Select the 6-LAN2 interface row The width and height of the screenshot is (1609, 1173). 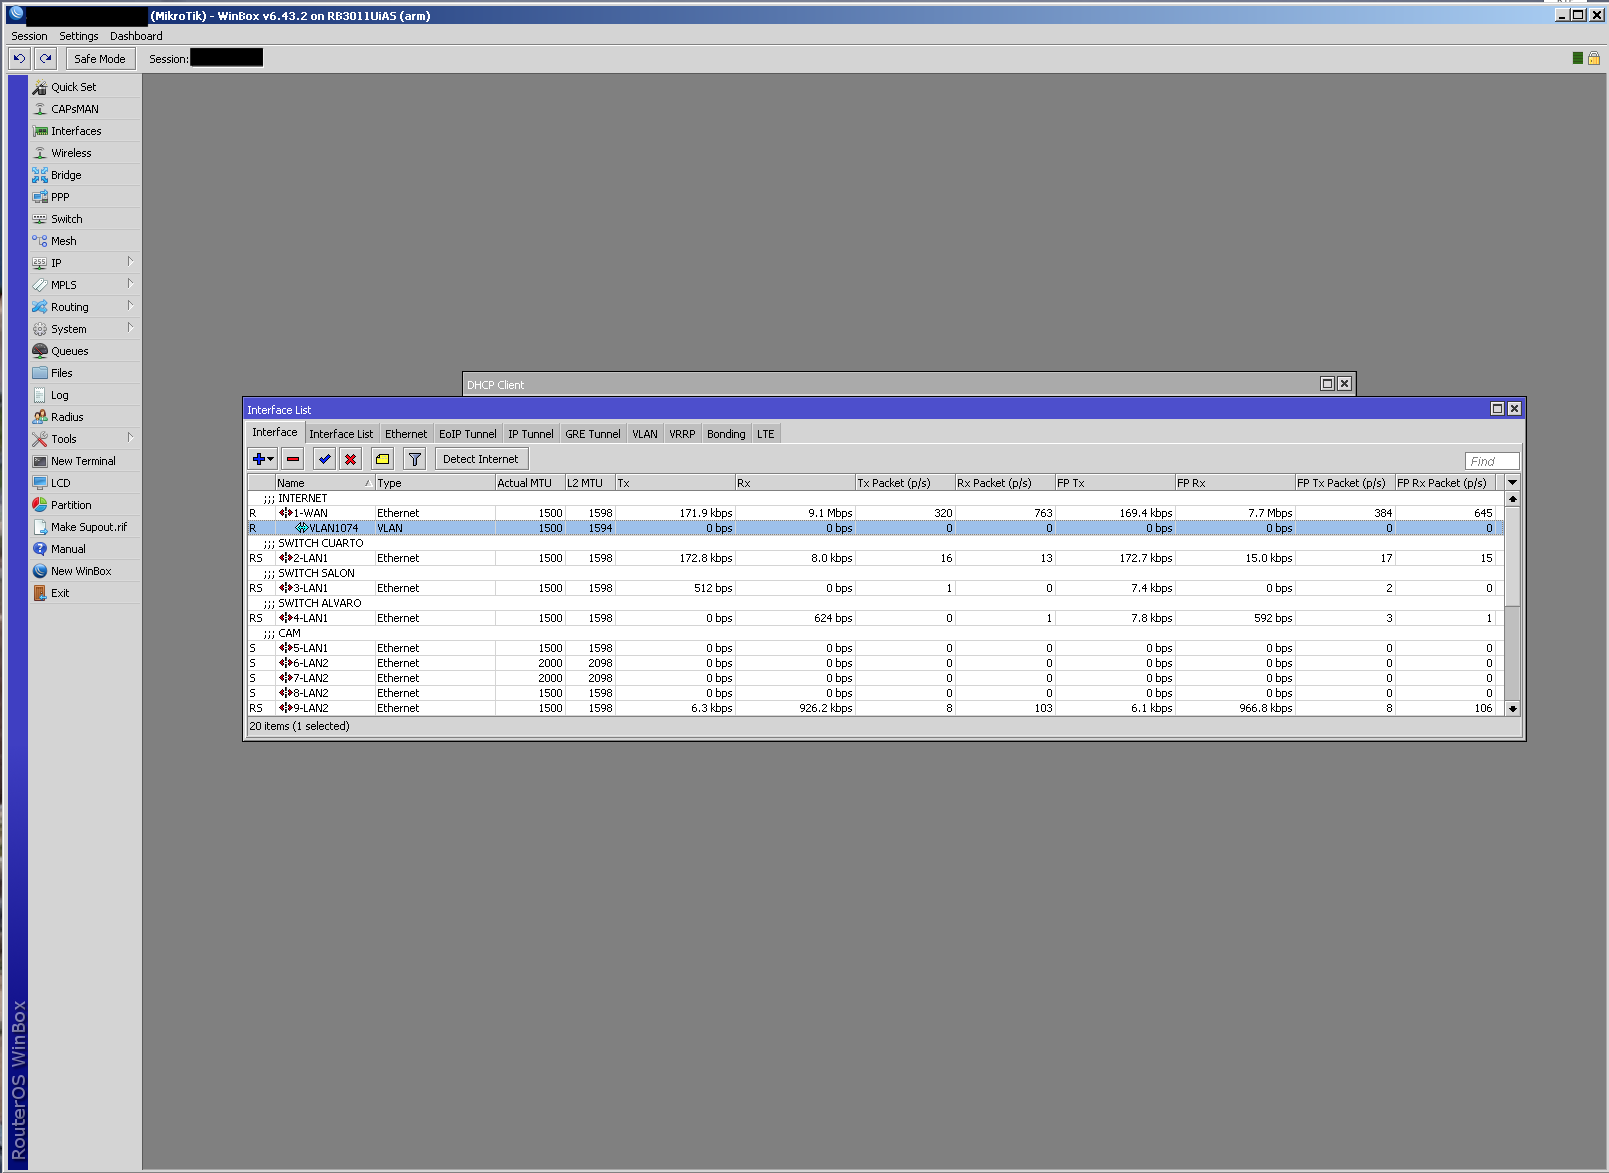point(875,663)
